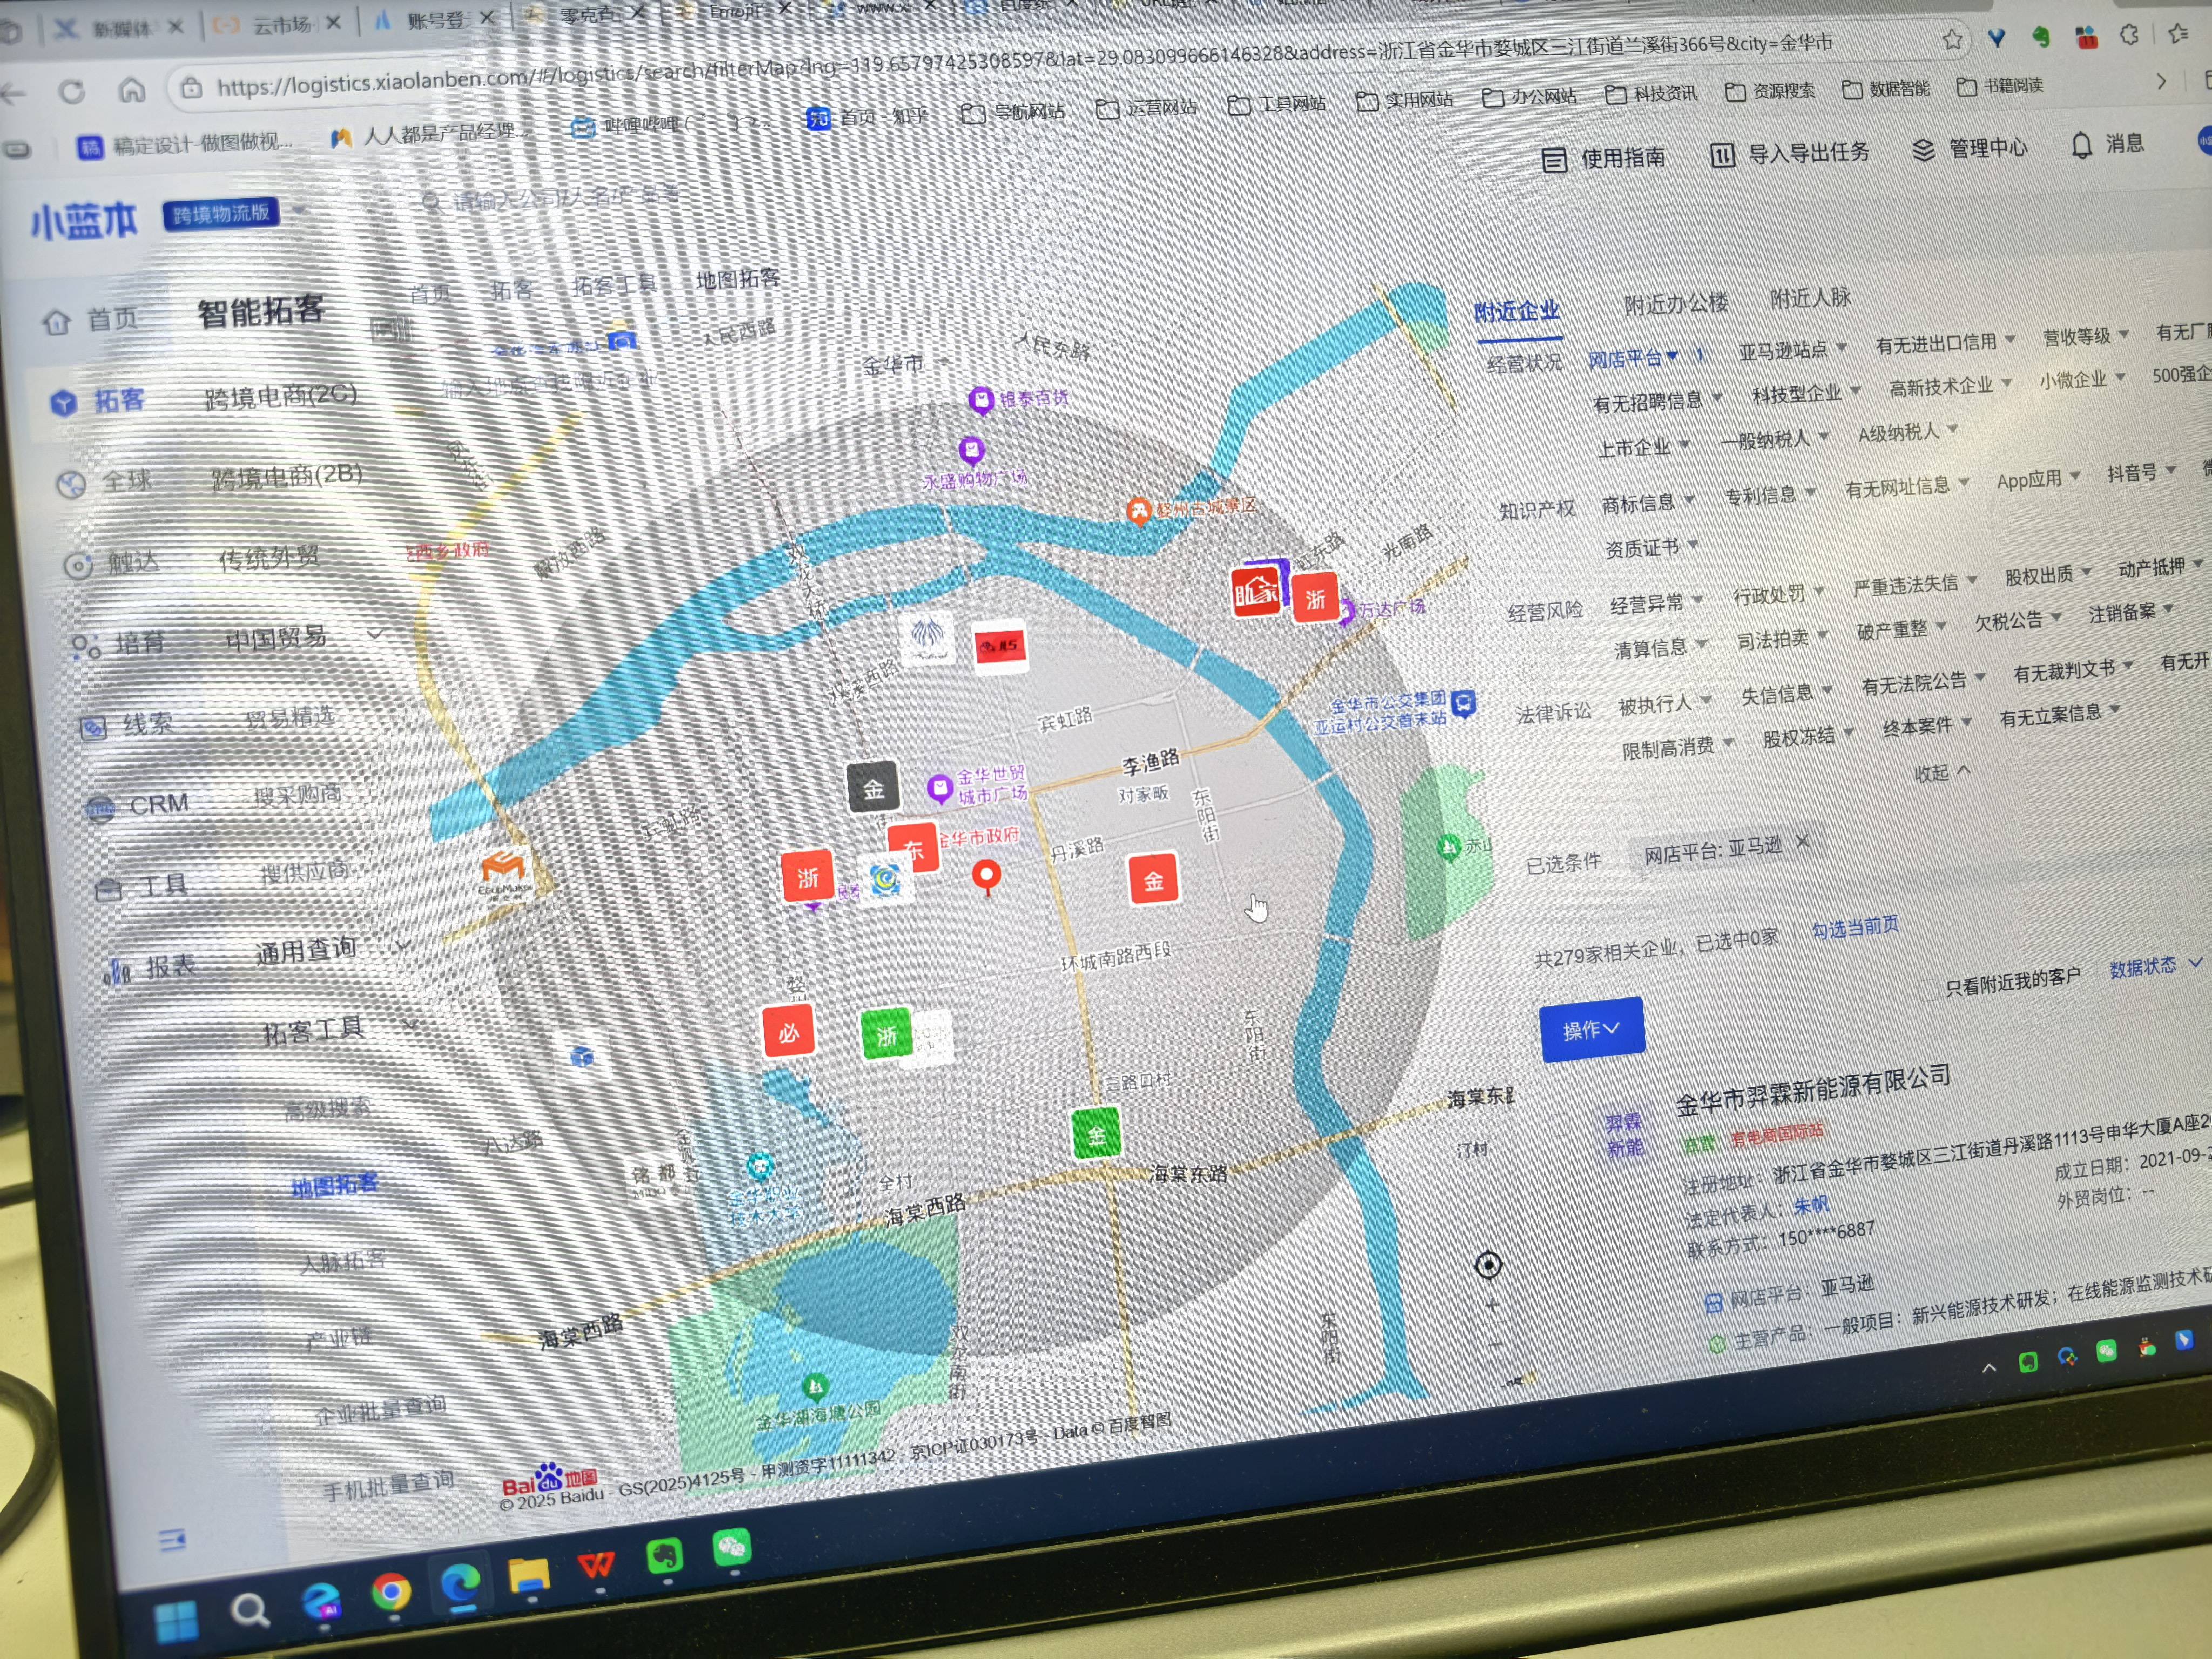
Task: Check 只看附近我的客户 checkbox
Action: click(1928, 990)
